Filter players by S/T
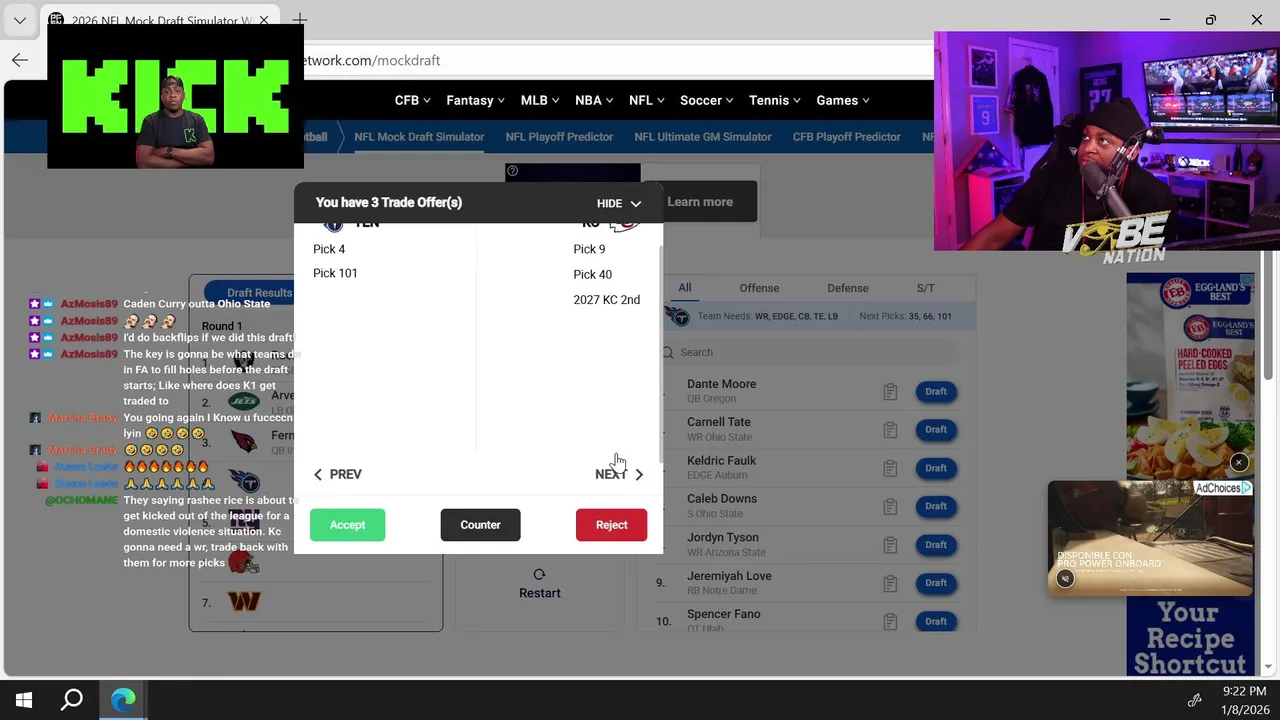 pyautogui.click(x=926, y=288)
